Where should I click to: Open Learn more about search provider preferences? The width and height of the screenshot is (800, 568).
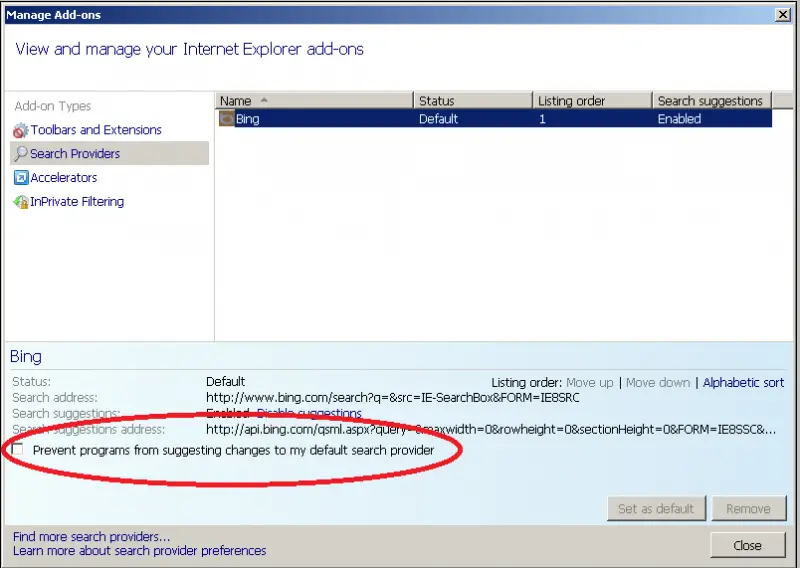click(x=139, y=551)
